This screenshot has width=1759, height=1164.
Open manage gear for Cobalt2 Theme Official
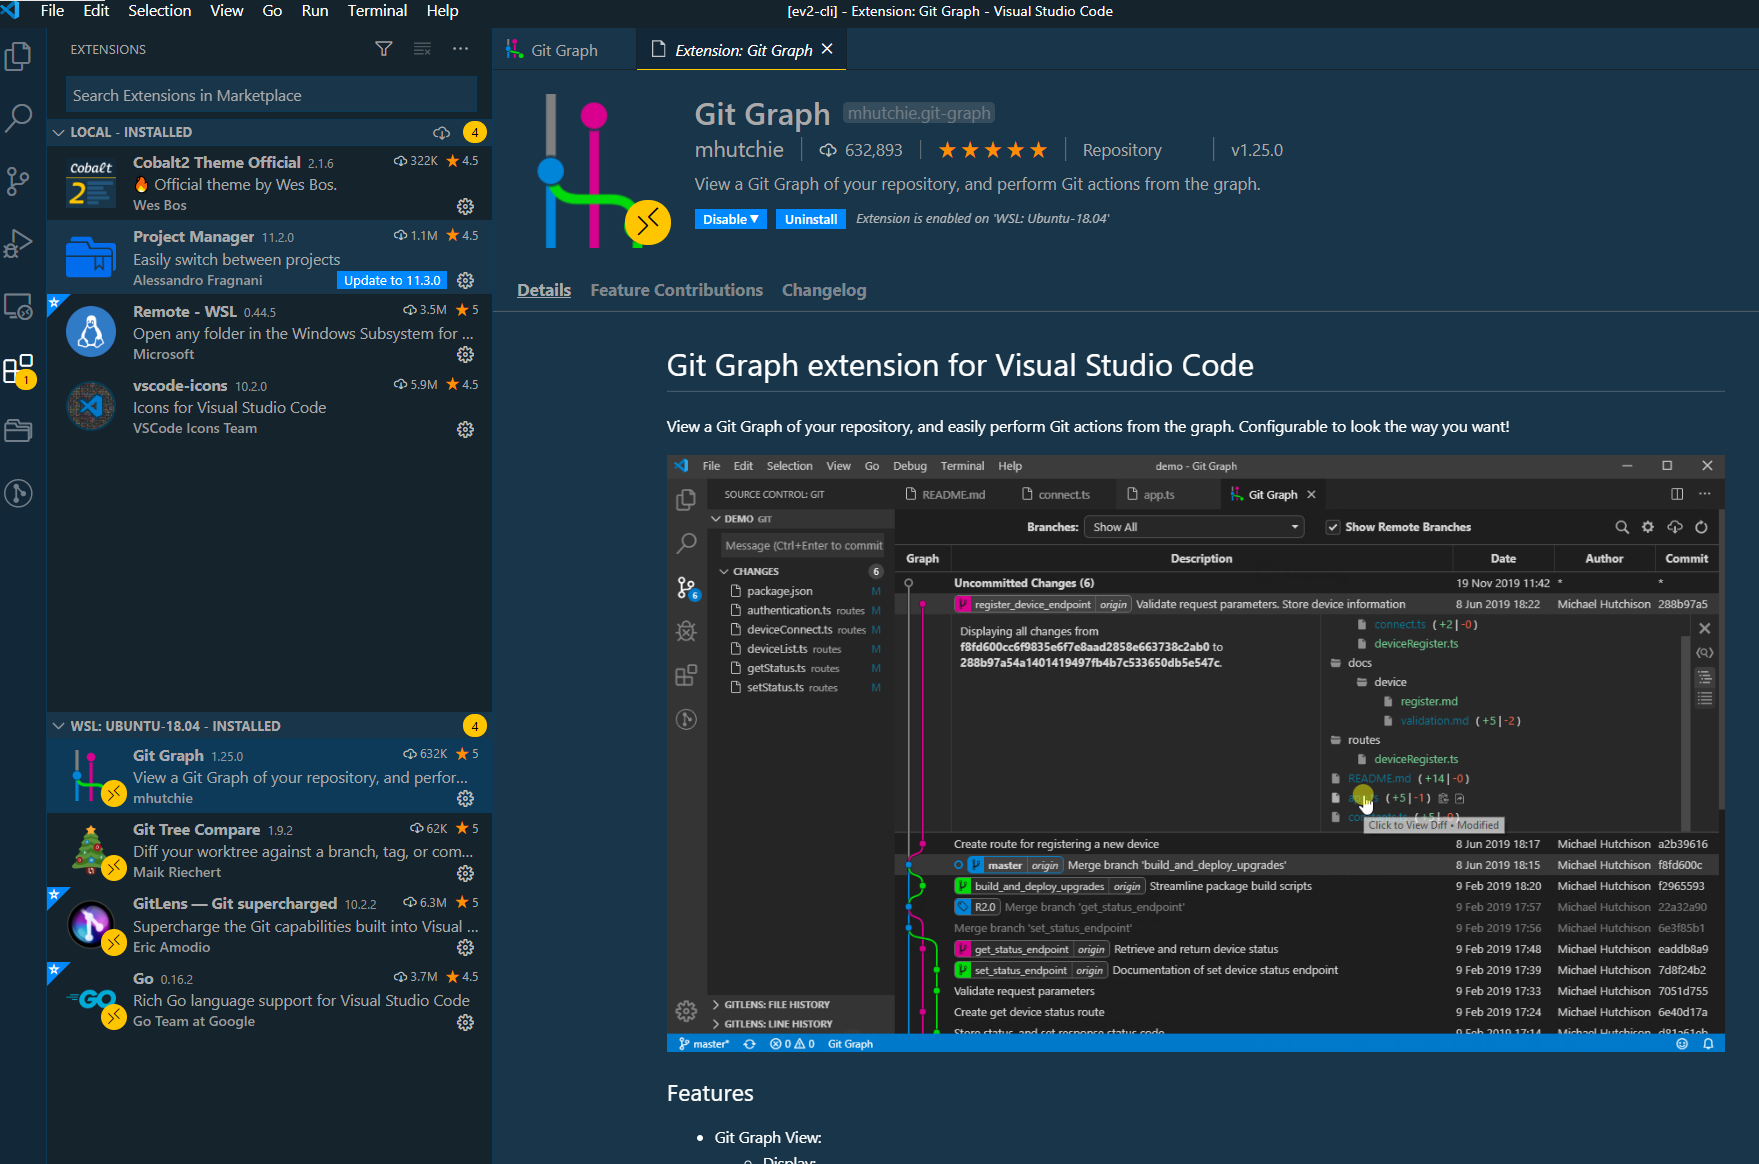465,206
